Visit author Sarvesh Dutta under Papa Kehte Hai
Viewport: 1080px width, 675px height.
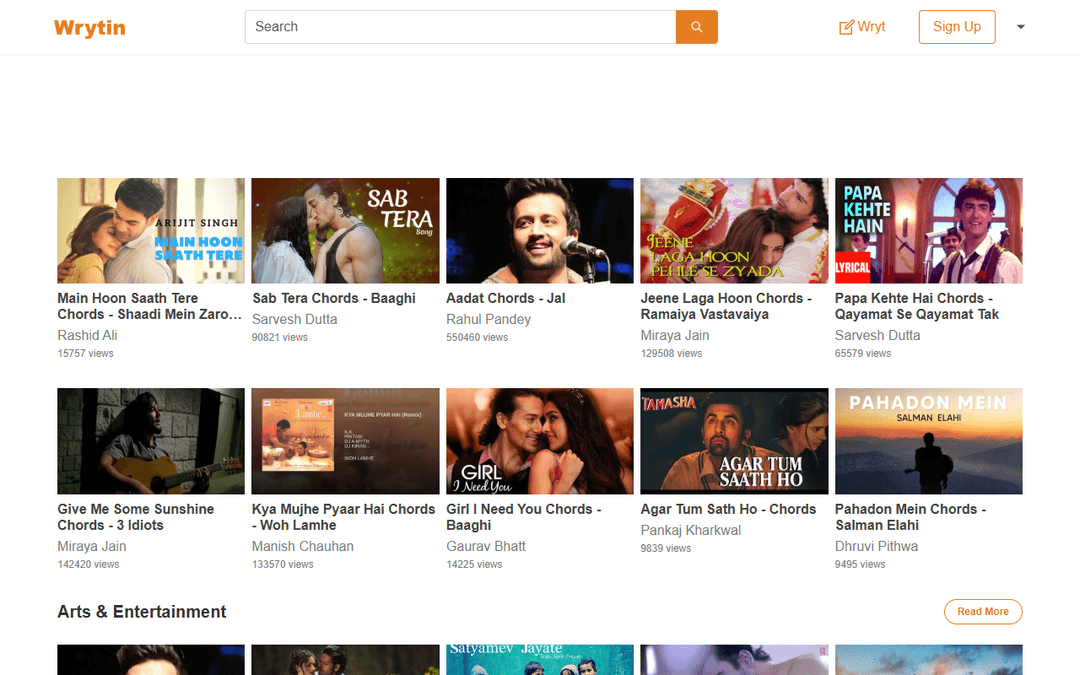(x=878, y=335)
